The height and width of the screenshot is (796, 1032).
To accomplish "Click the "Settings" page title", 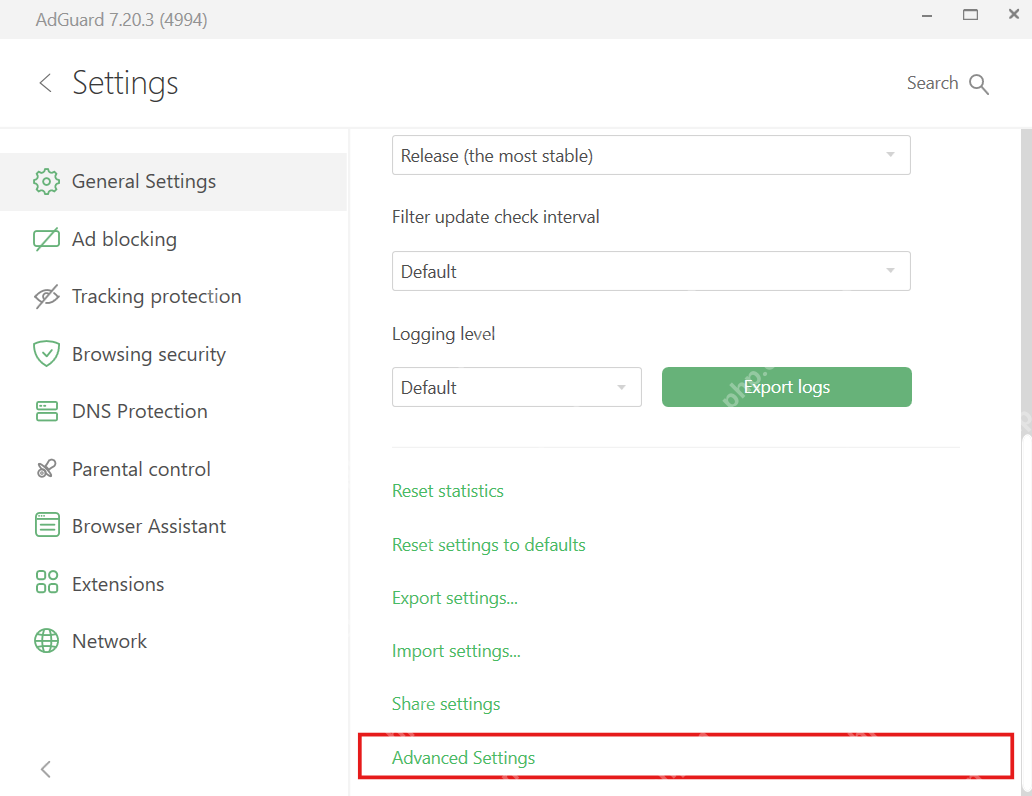I will pos(125,84).
